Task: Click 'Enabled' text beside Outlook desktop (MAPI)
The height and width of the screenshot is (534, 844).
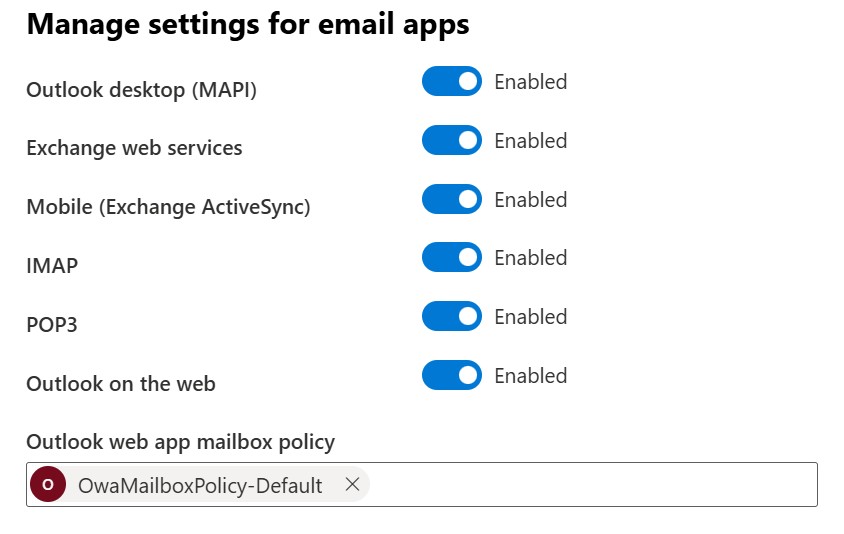Action: tap(531, 82)
